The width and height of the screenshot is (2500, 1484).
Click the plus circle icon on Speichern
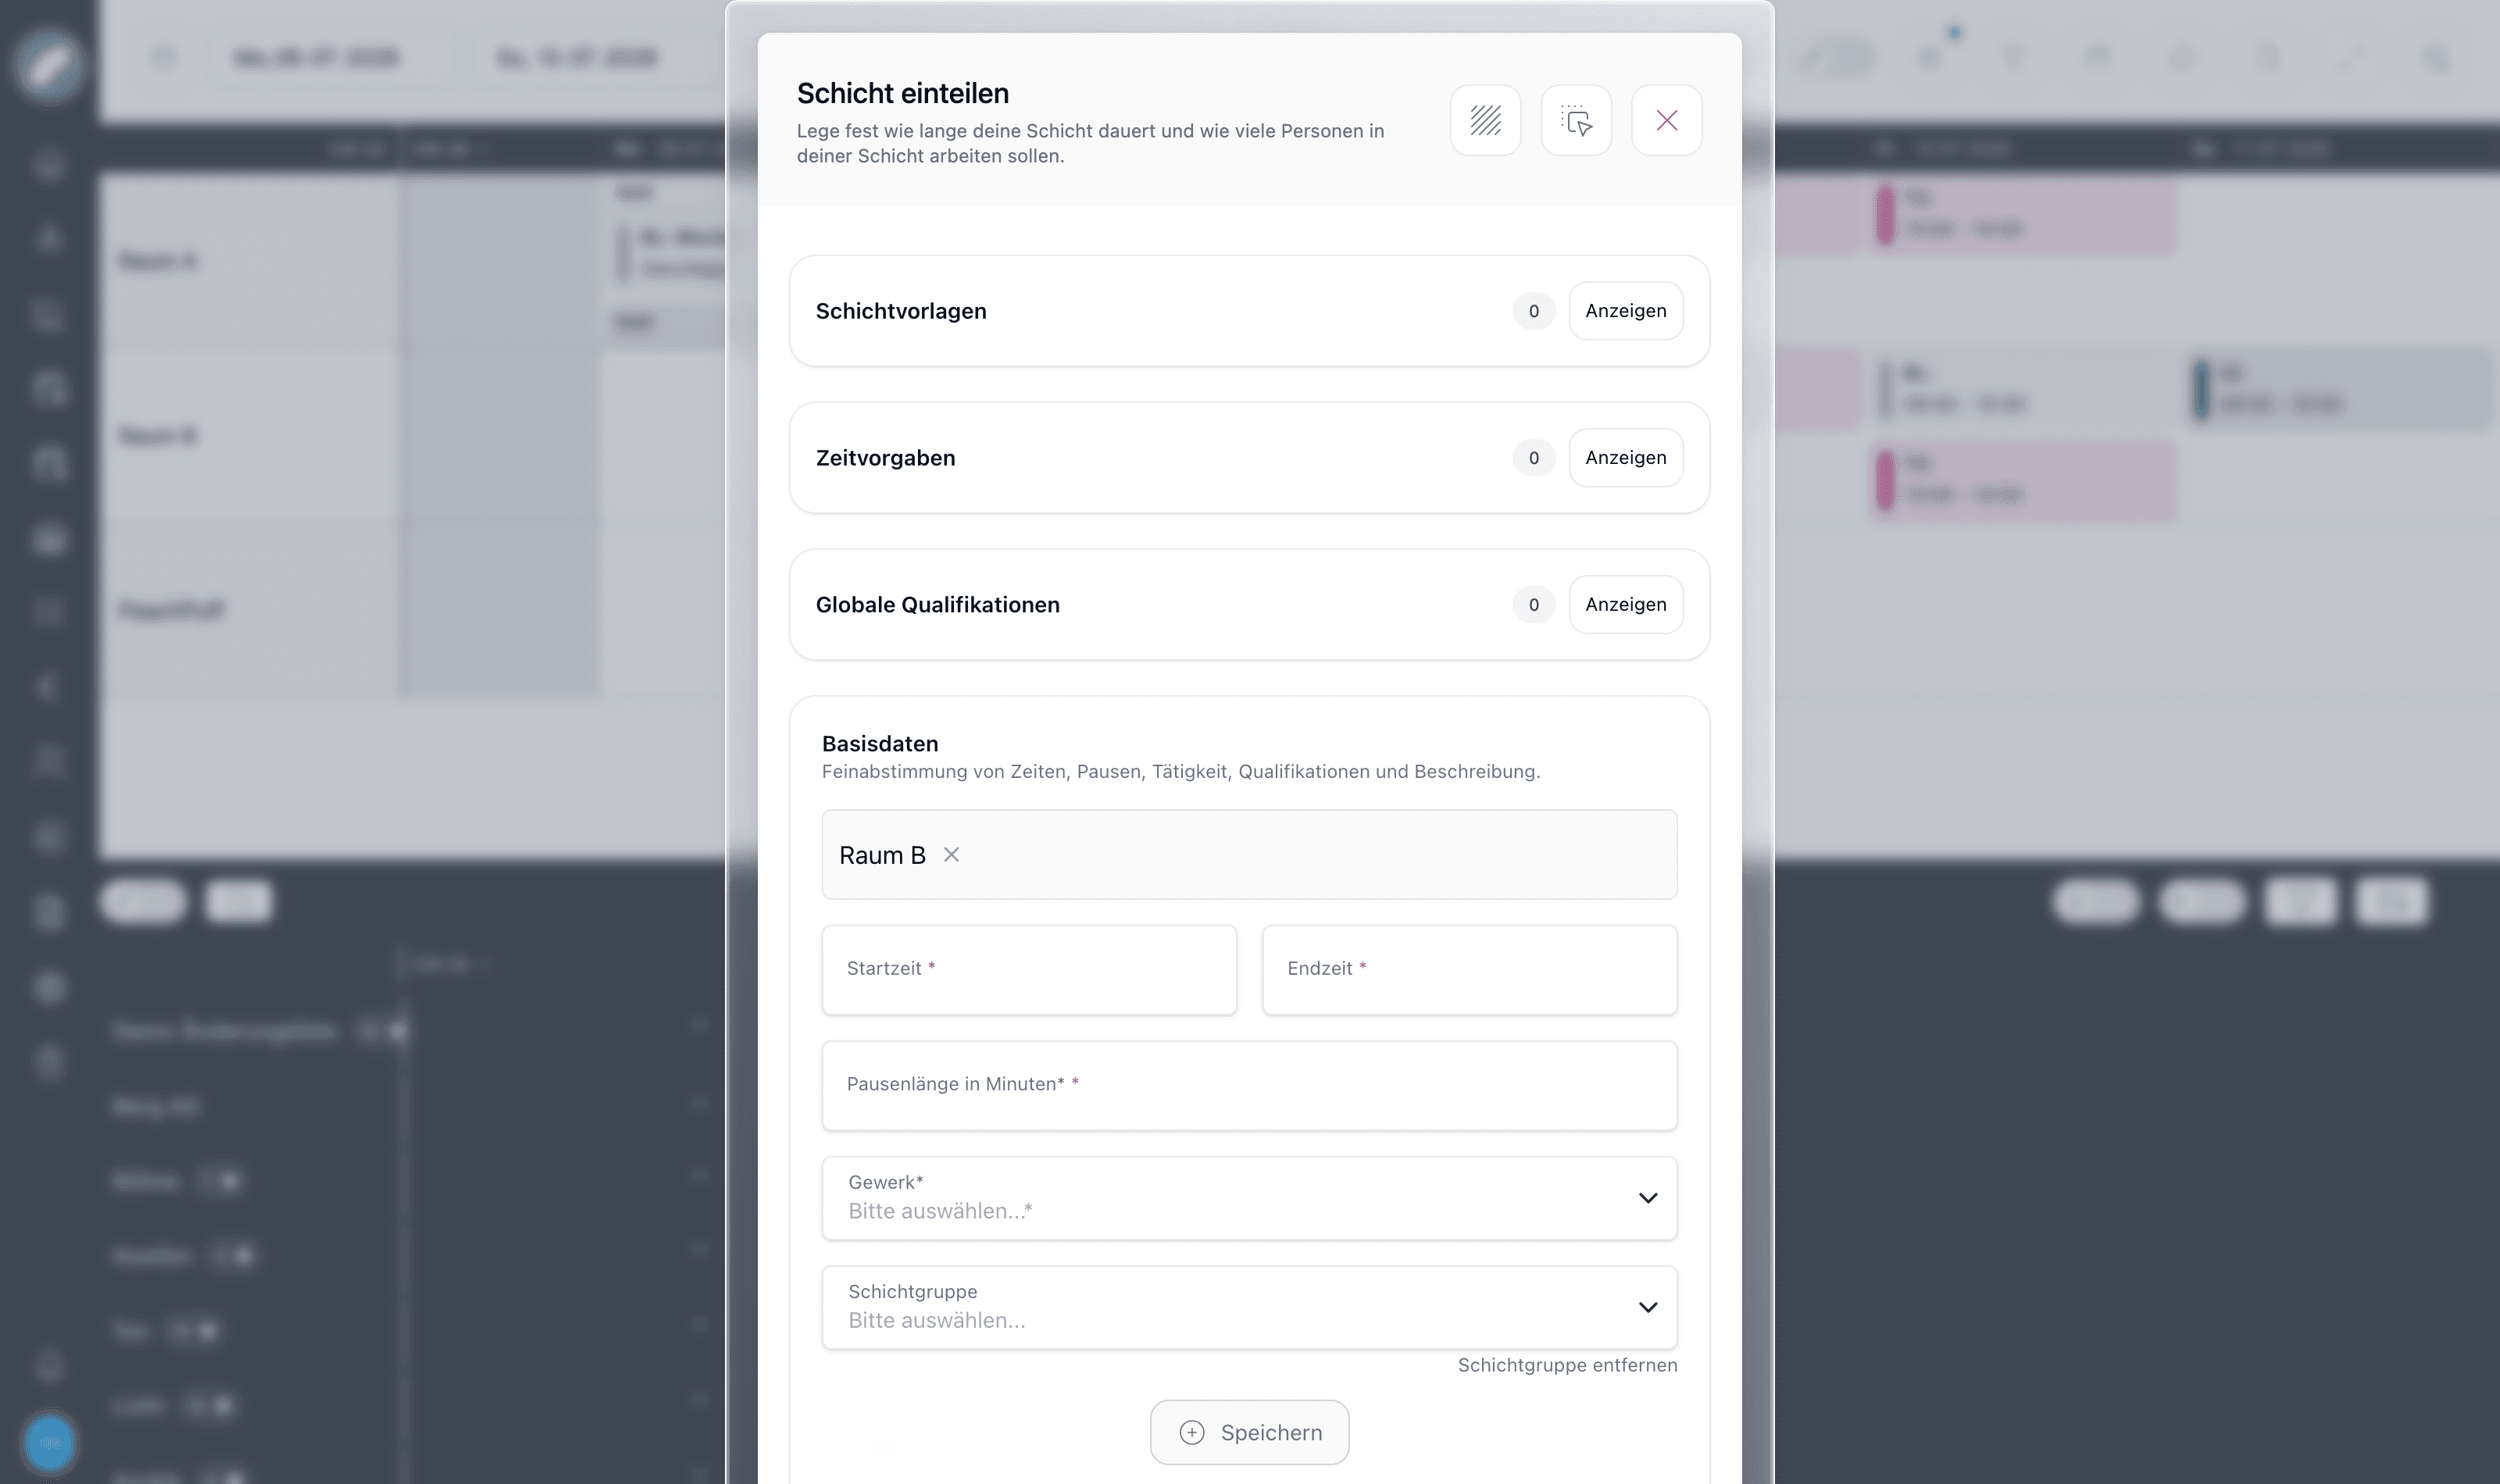click(x=1192, y=1432)
